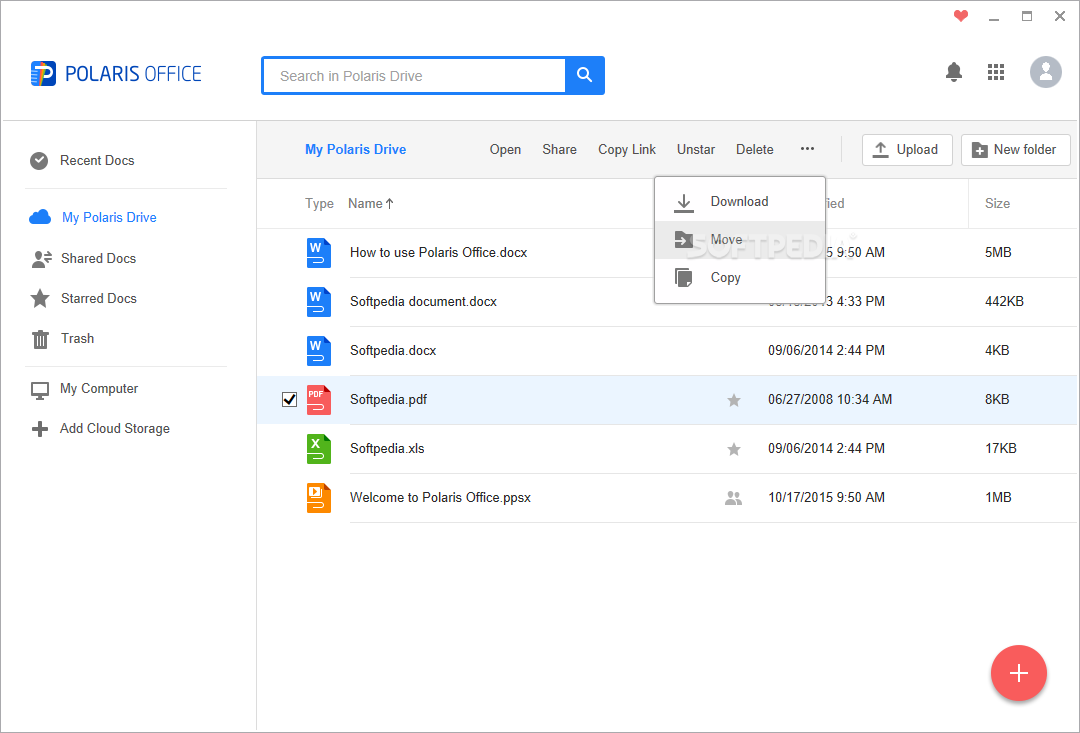Toggle the star on Softpedia.pdf
Viewport: 1080px width, 733px height.
(x=734, y=400)
